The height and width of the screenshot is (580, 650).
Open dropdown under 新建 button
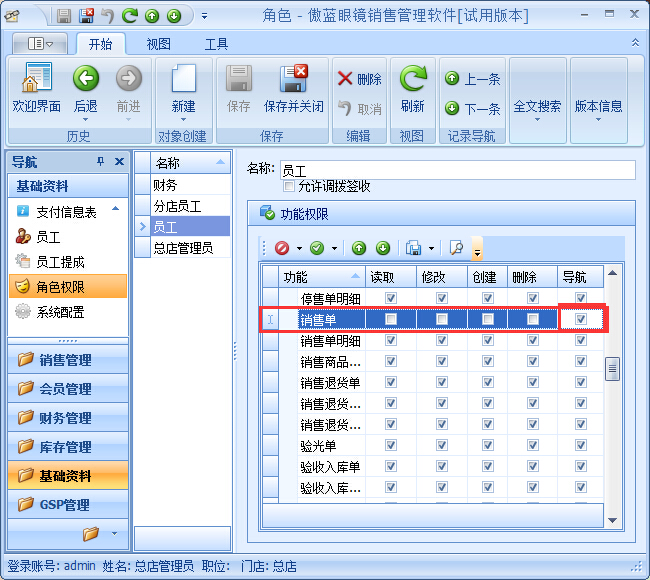point(184,120)
